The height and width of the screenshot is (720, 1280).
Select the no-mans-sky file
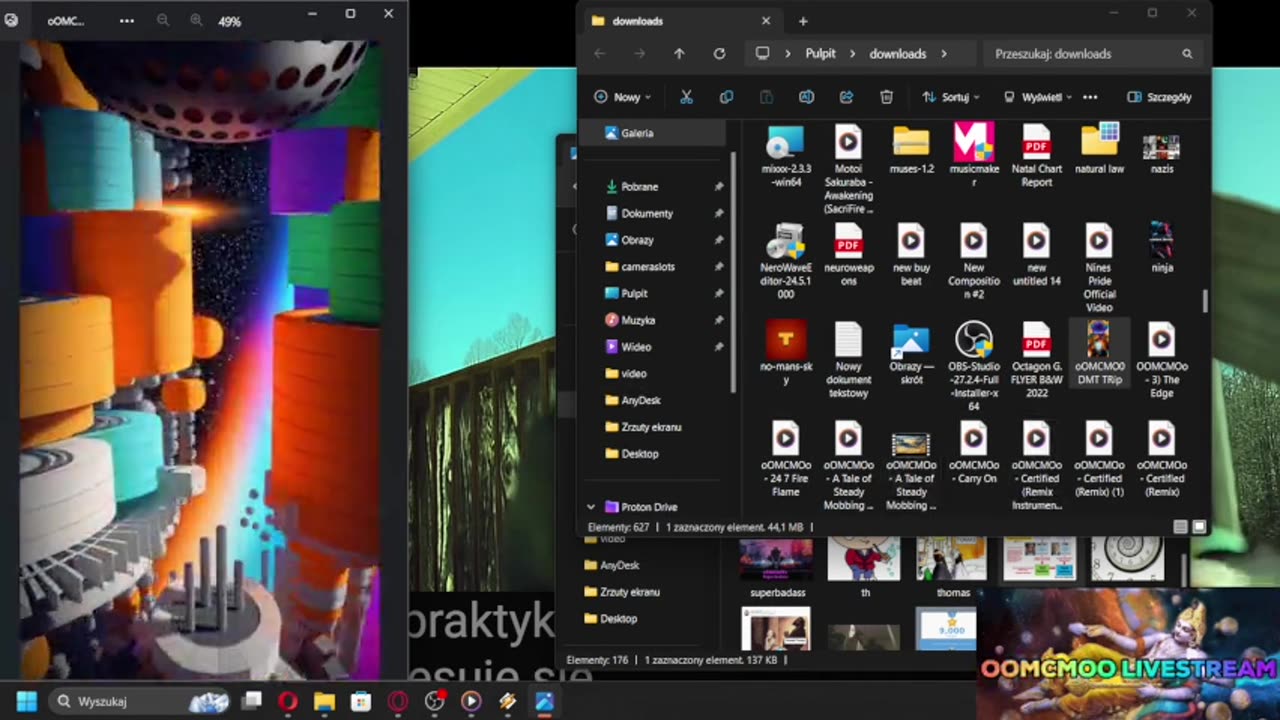click(786, 354)
